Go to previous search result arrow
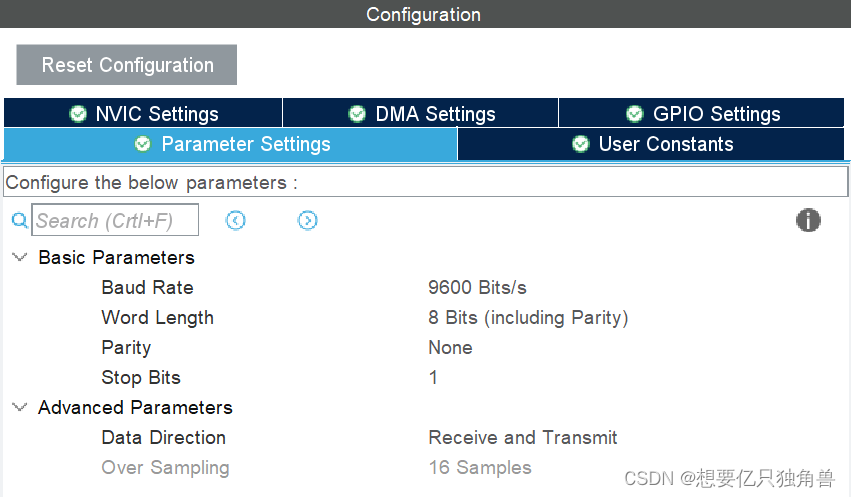 236,221
